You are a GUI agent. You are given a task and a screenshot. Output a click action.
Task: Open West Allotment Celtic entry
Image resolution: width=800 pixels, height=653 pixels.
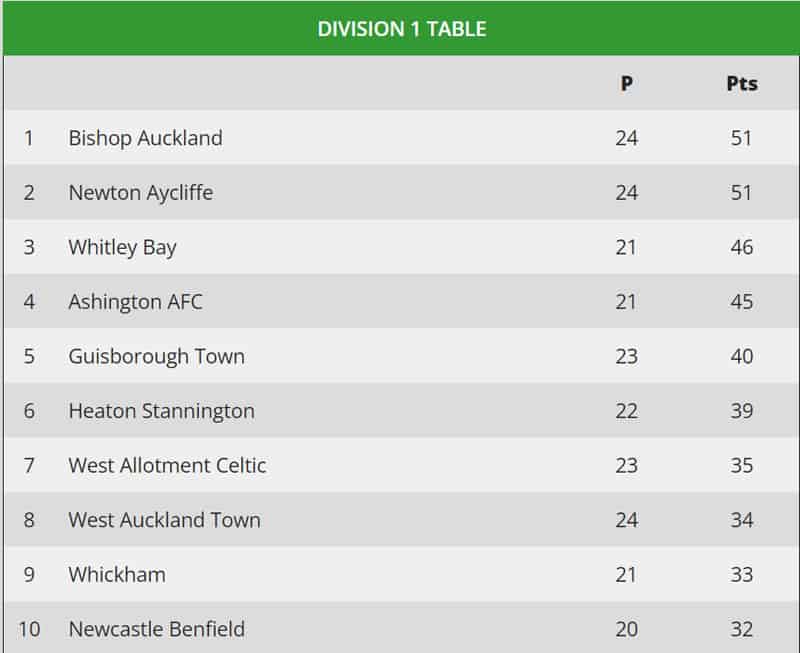[x=167, y=465]
